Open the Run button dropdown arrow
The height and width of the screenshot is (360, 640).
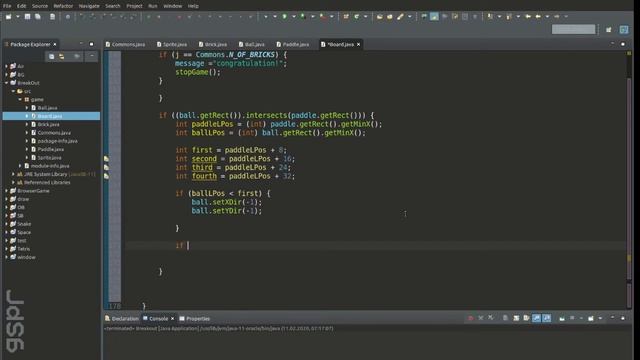coord(293,16)
